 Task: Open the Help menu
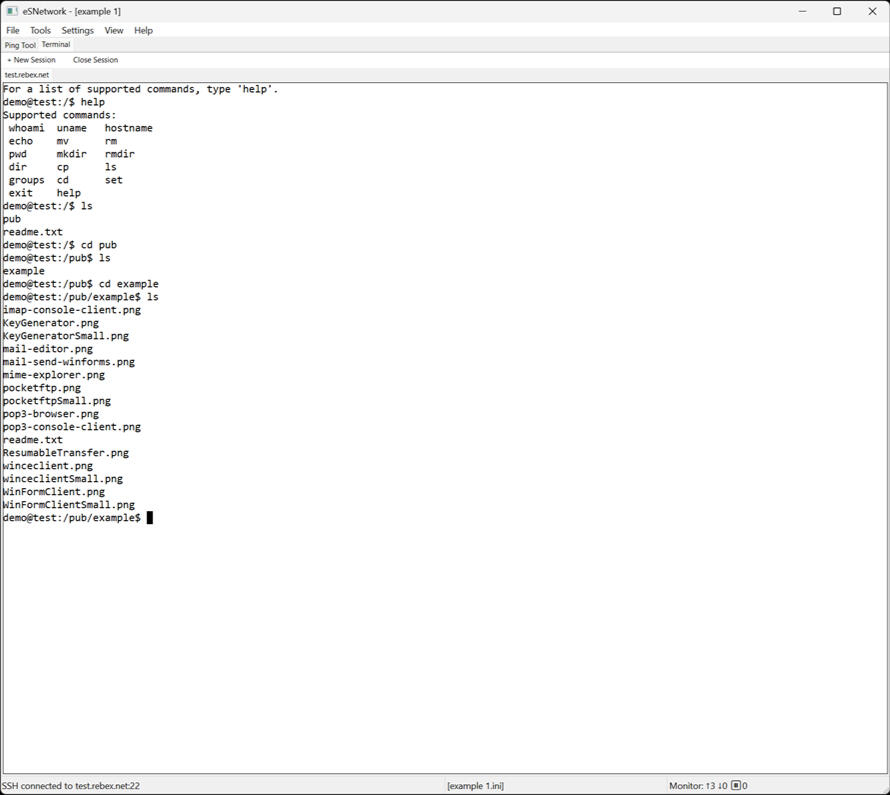click(143, 31)
